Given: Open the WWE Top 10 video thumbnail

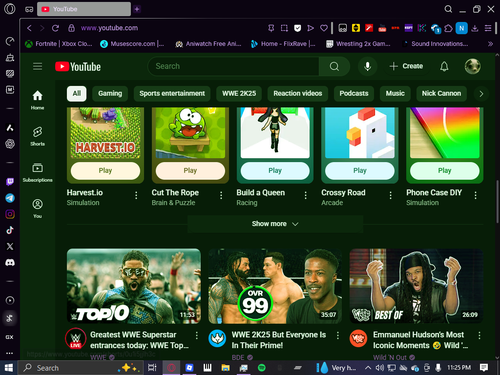Looking at the screenshot, I should pyautogui.click(x=134, y=286).
